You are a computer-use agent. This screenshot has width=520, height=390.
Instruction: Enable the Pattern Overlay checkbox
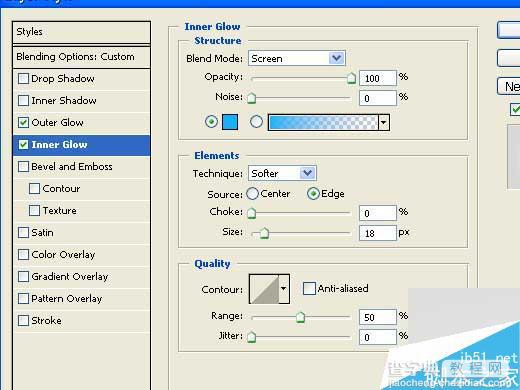click(x=23, y=299)
